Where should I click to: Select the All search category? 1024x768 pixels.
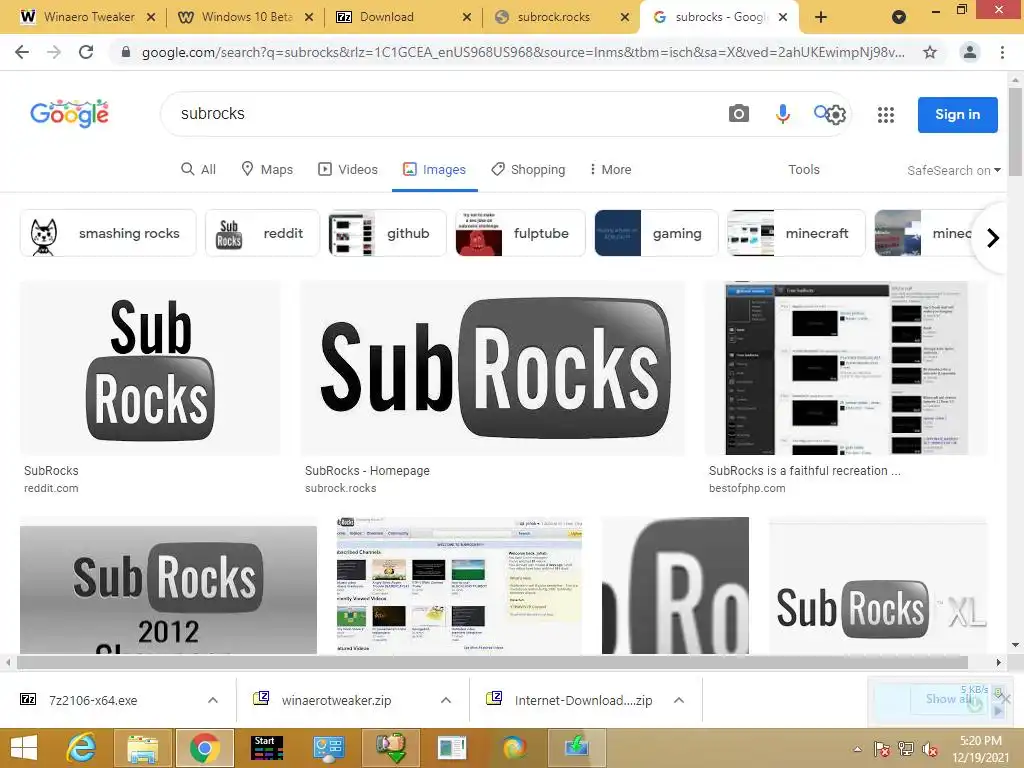[x=198, y=169]
